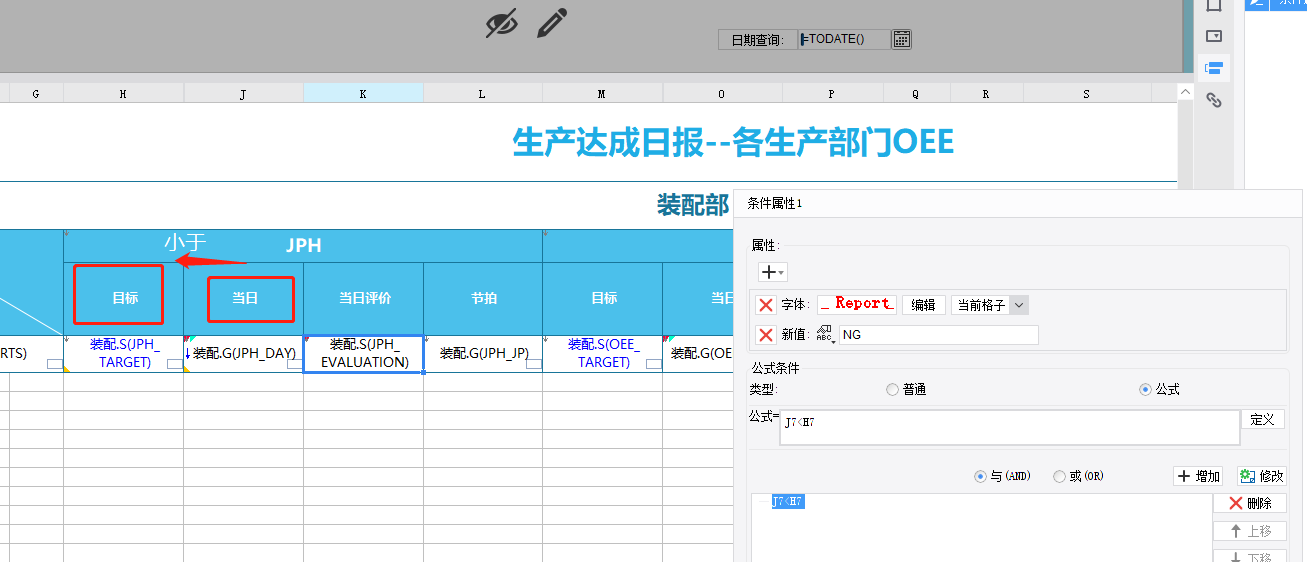Select the condition attributes sidebar icon

(1214, 69)
